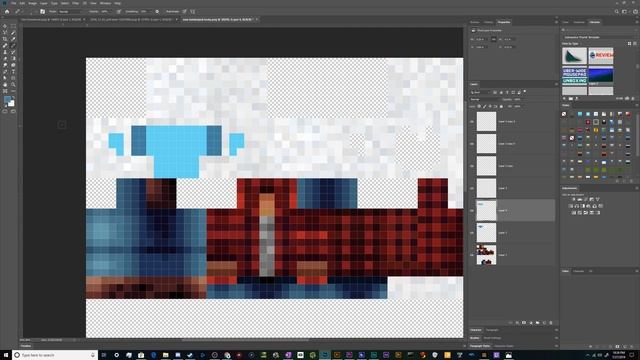640x360 pixels.
Task: Apply the None style swatch in Styles
Action: point(564,114)
